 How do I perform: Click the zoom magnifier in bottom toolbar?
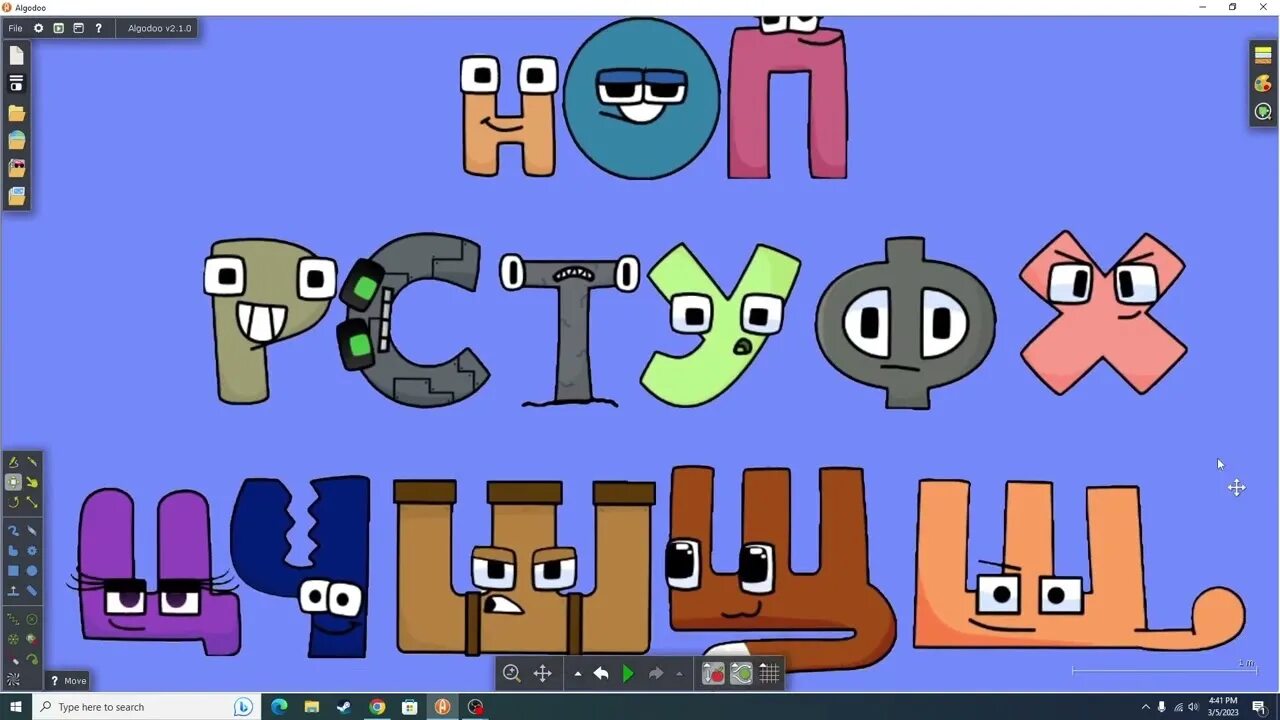click(x=511, y=673)
